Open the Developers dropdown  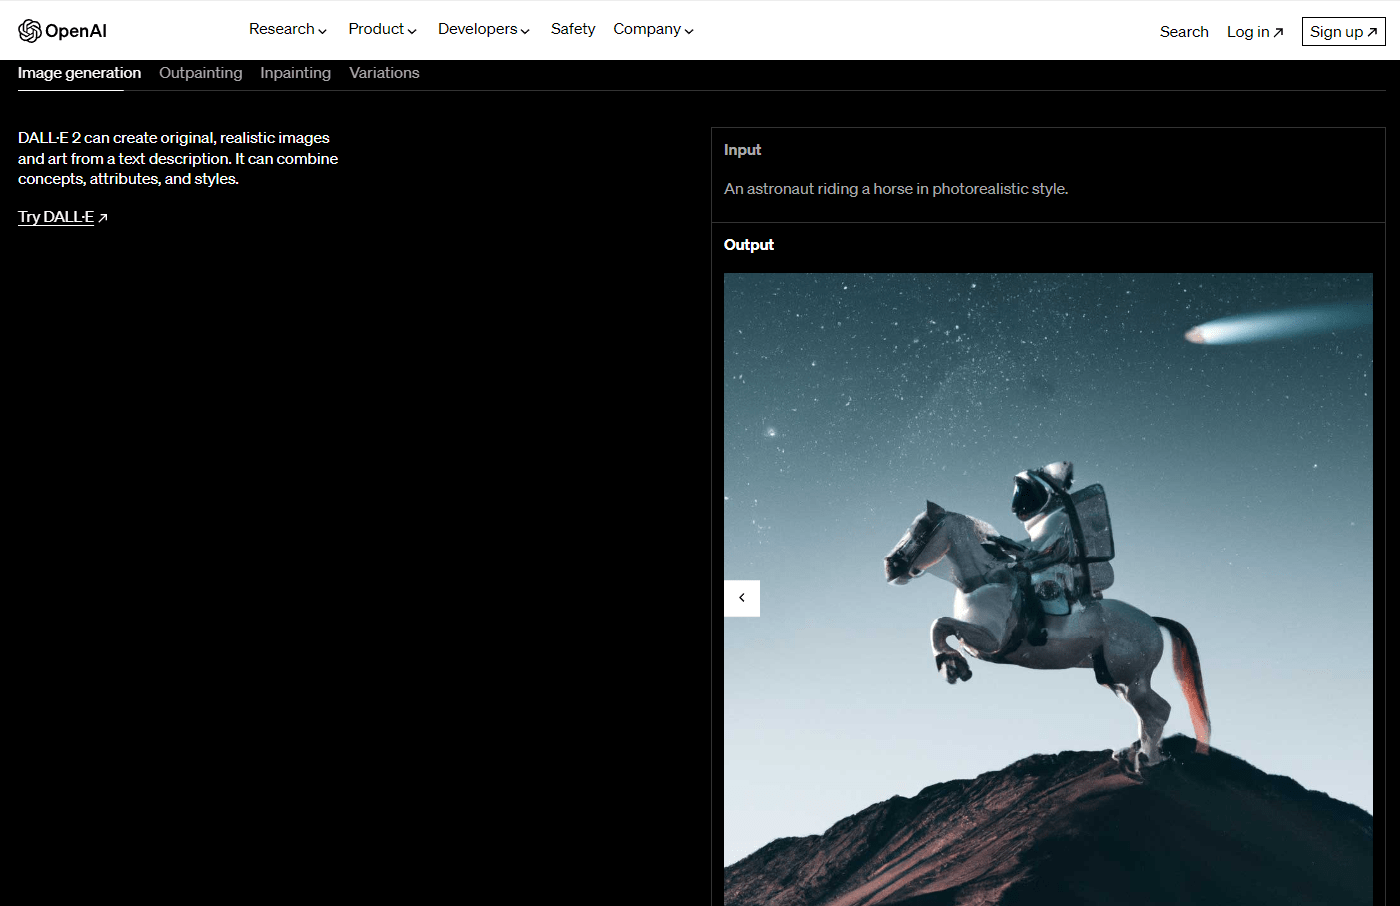pos(484,30)
